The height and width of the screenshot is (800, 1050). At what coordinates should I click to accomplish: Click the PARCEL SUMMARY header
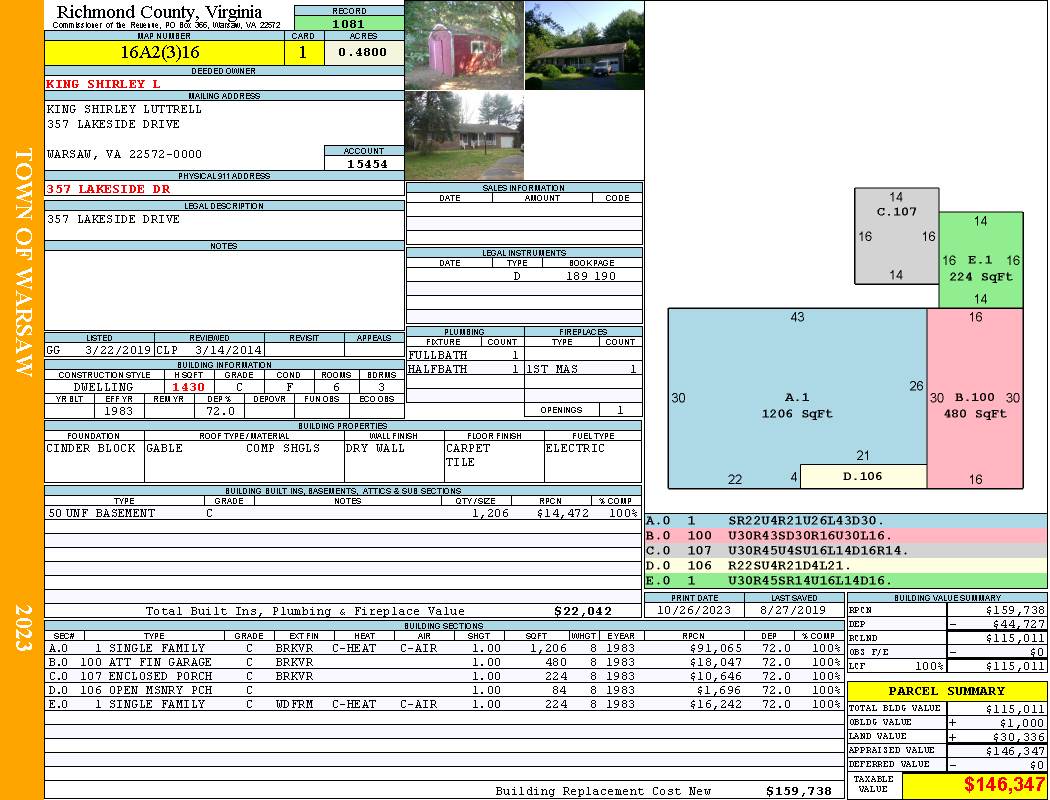coord(947,691)
